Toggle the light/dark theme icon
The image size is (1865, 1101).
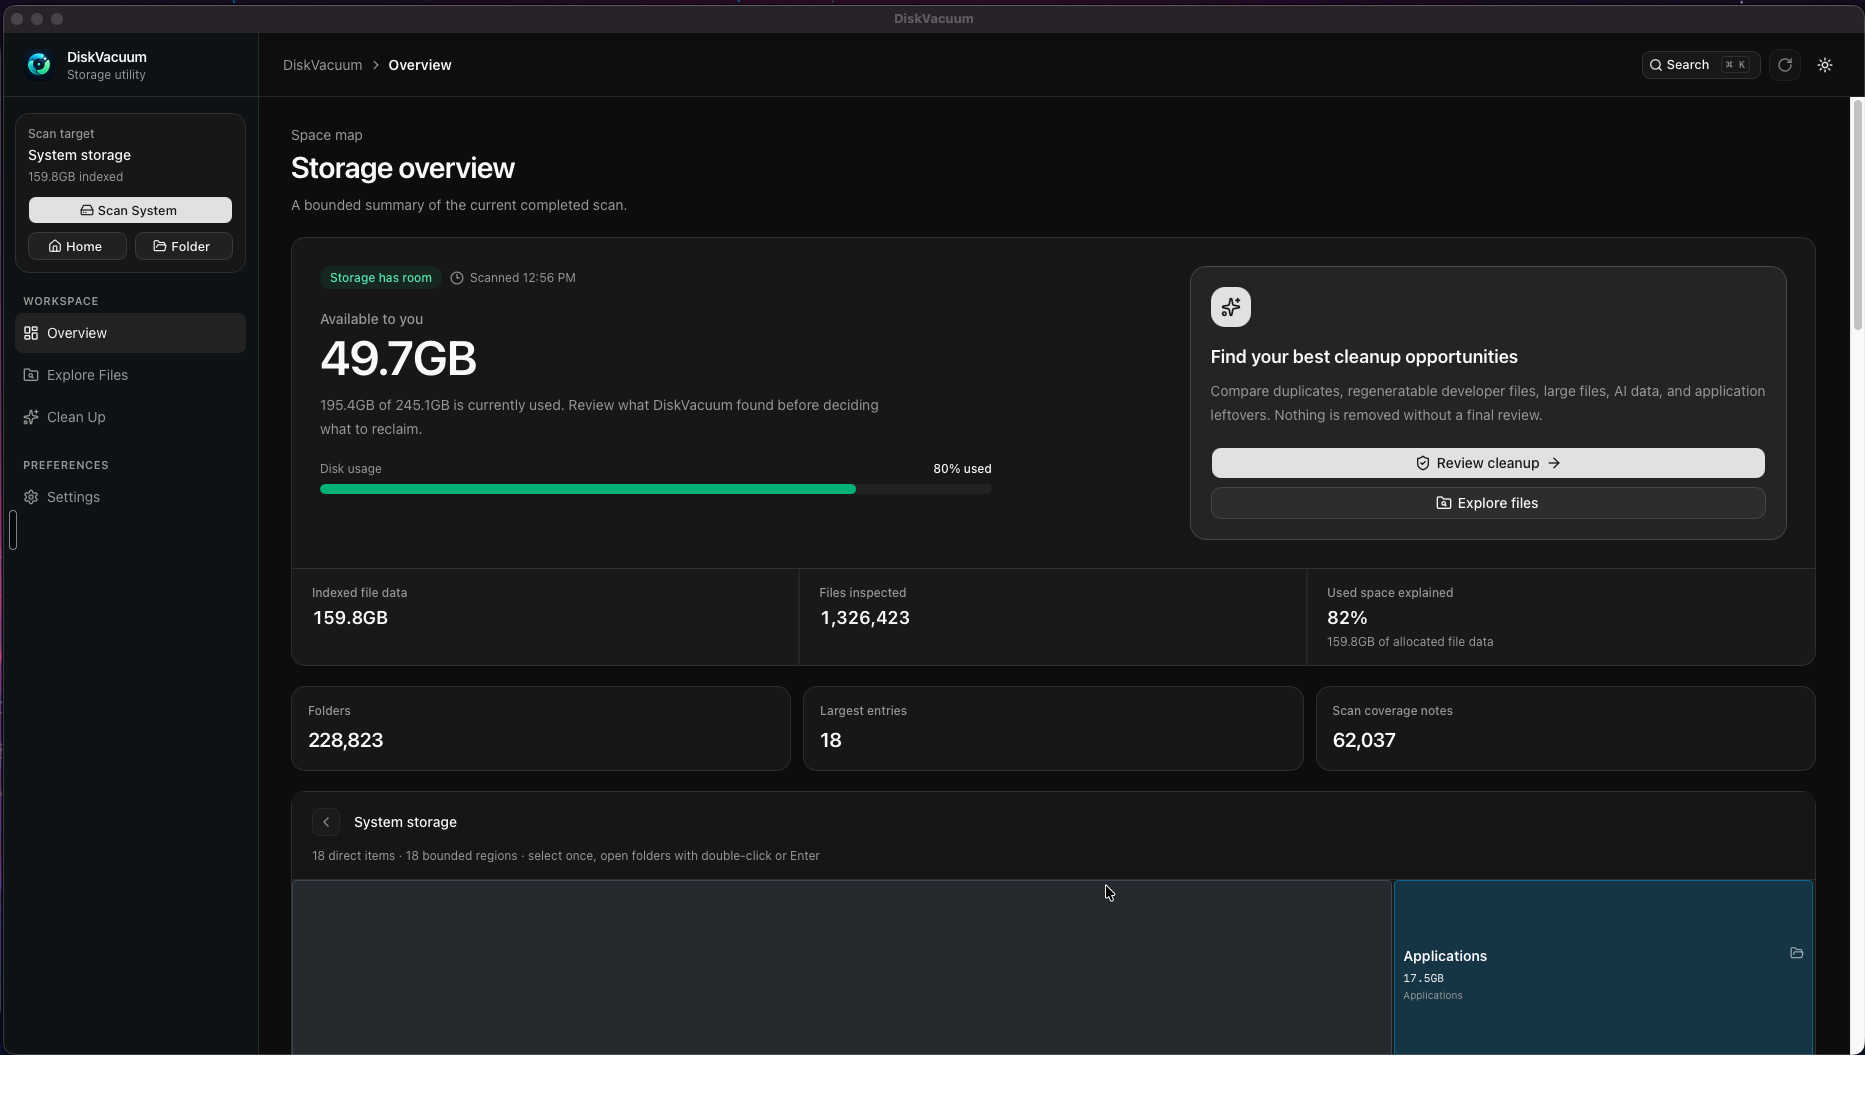pyautogui.click(x=1825, y=65)
